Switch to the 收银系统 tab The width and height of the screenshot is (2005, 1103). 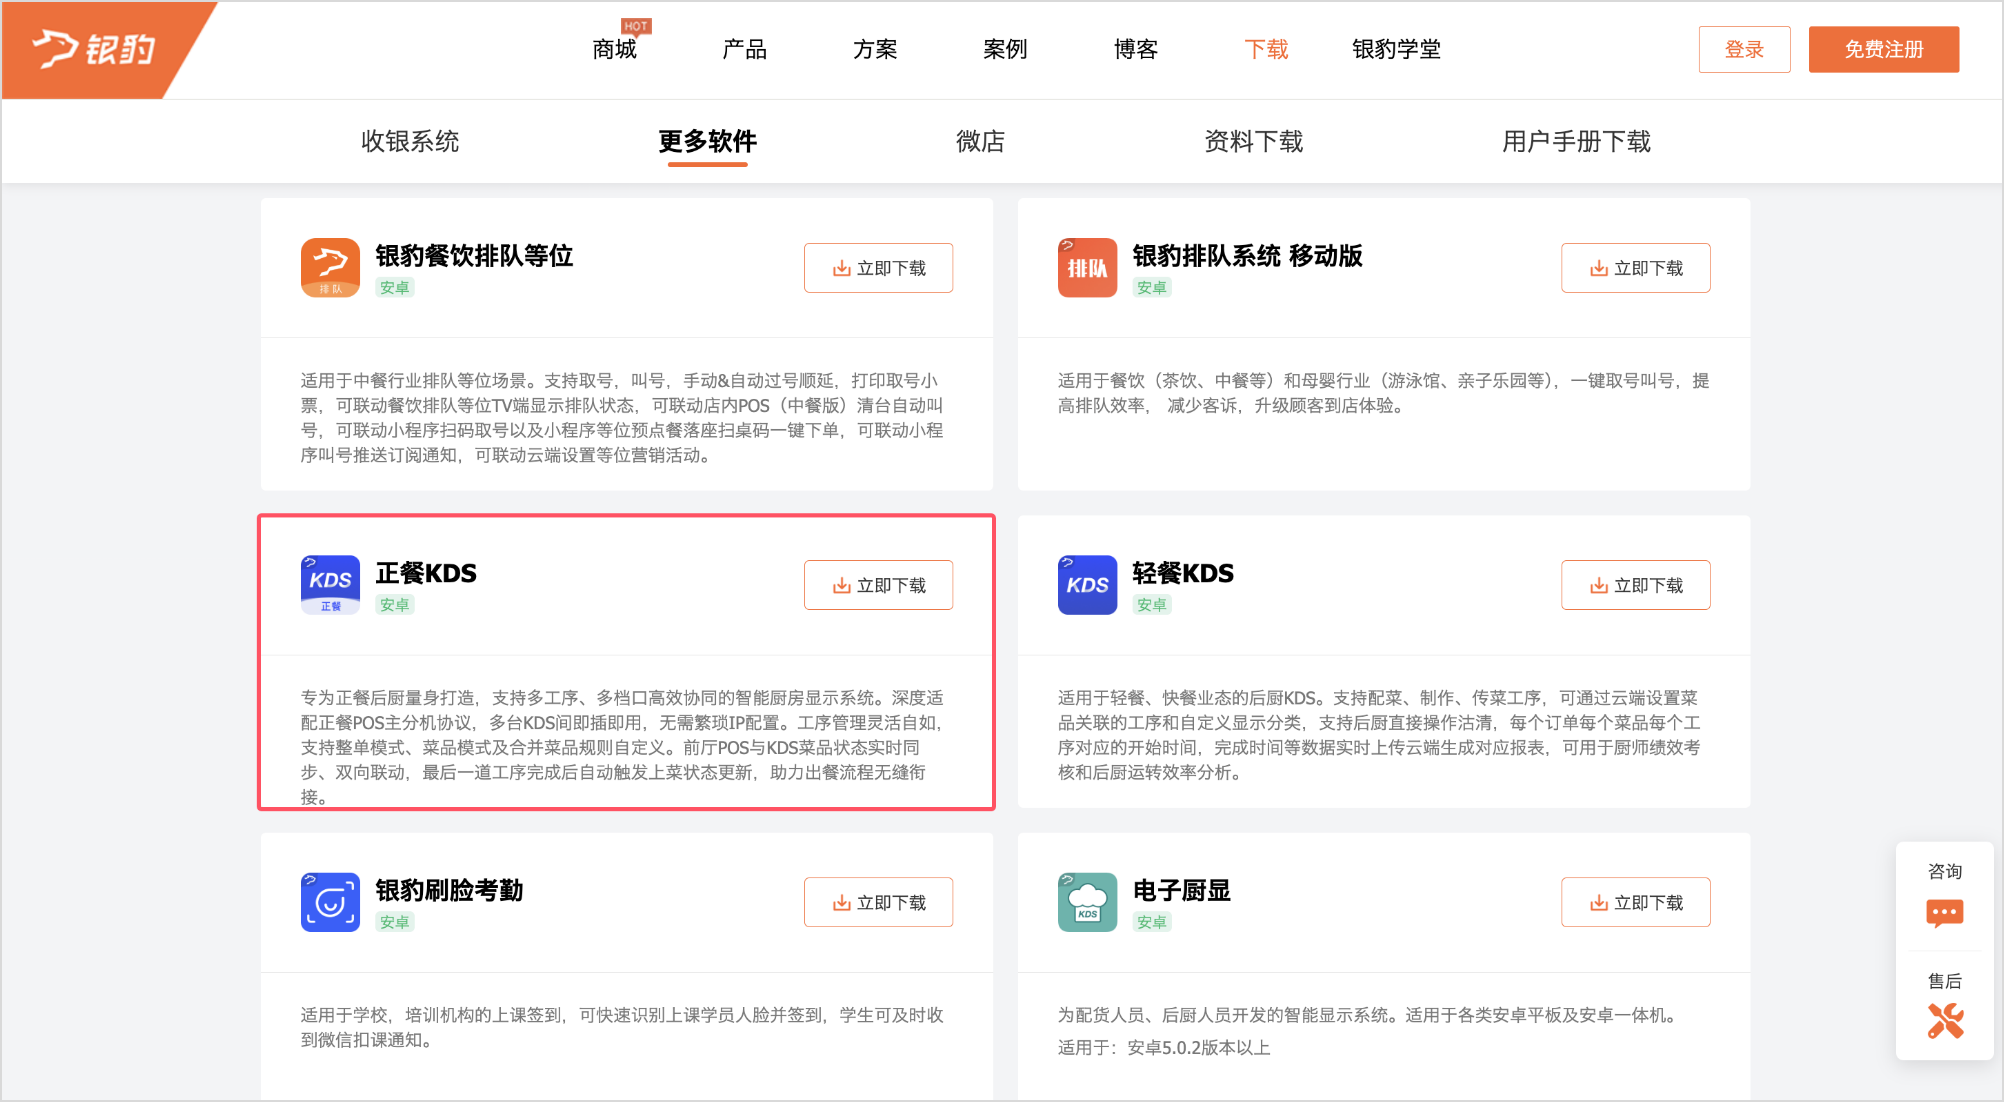pos(410,141)
